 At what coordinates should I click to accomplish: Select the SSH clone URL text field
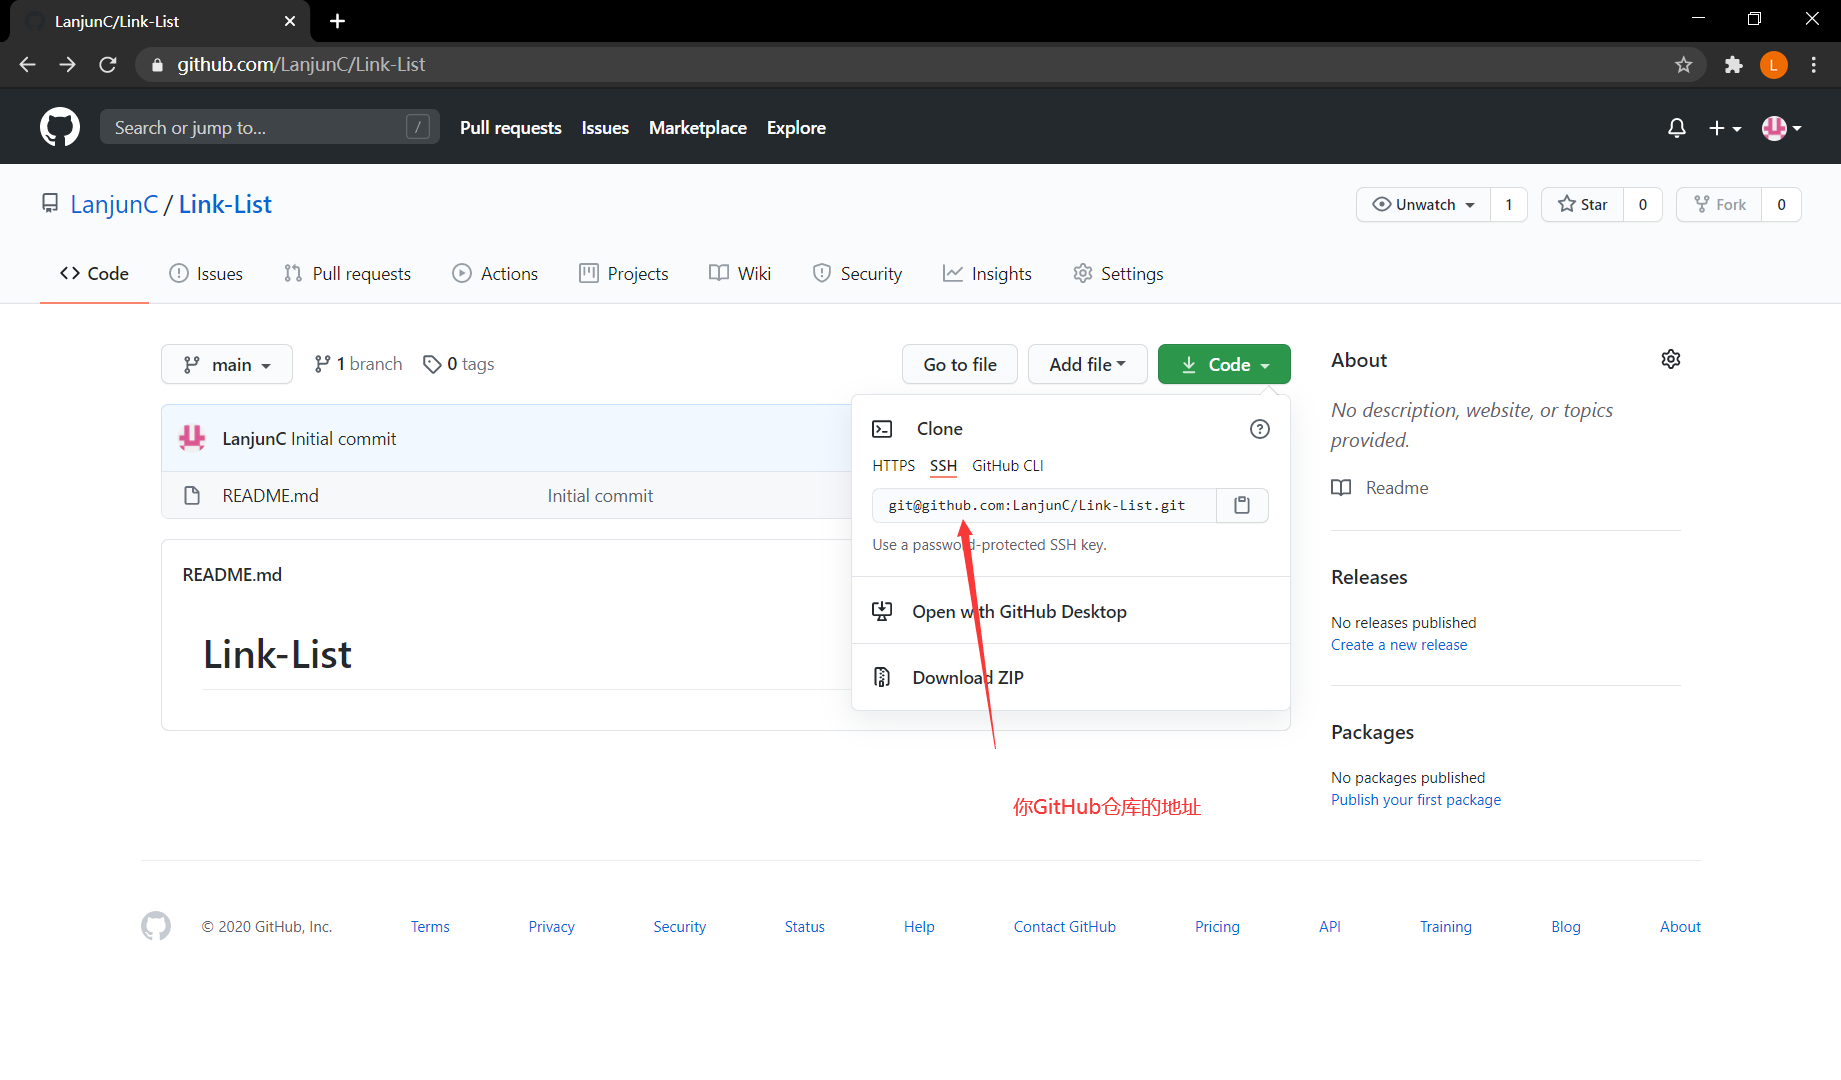point(1044,505)
